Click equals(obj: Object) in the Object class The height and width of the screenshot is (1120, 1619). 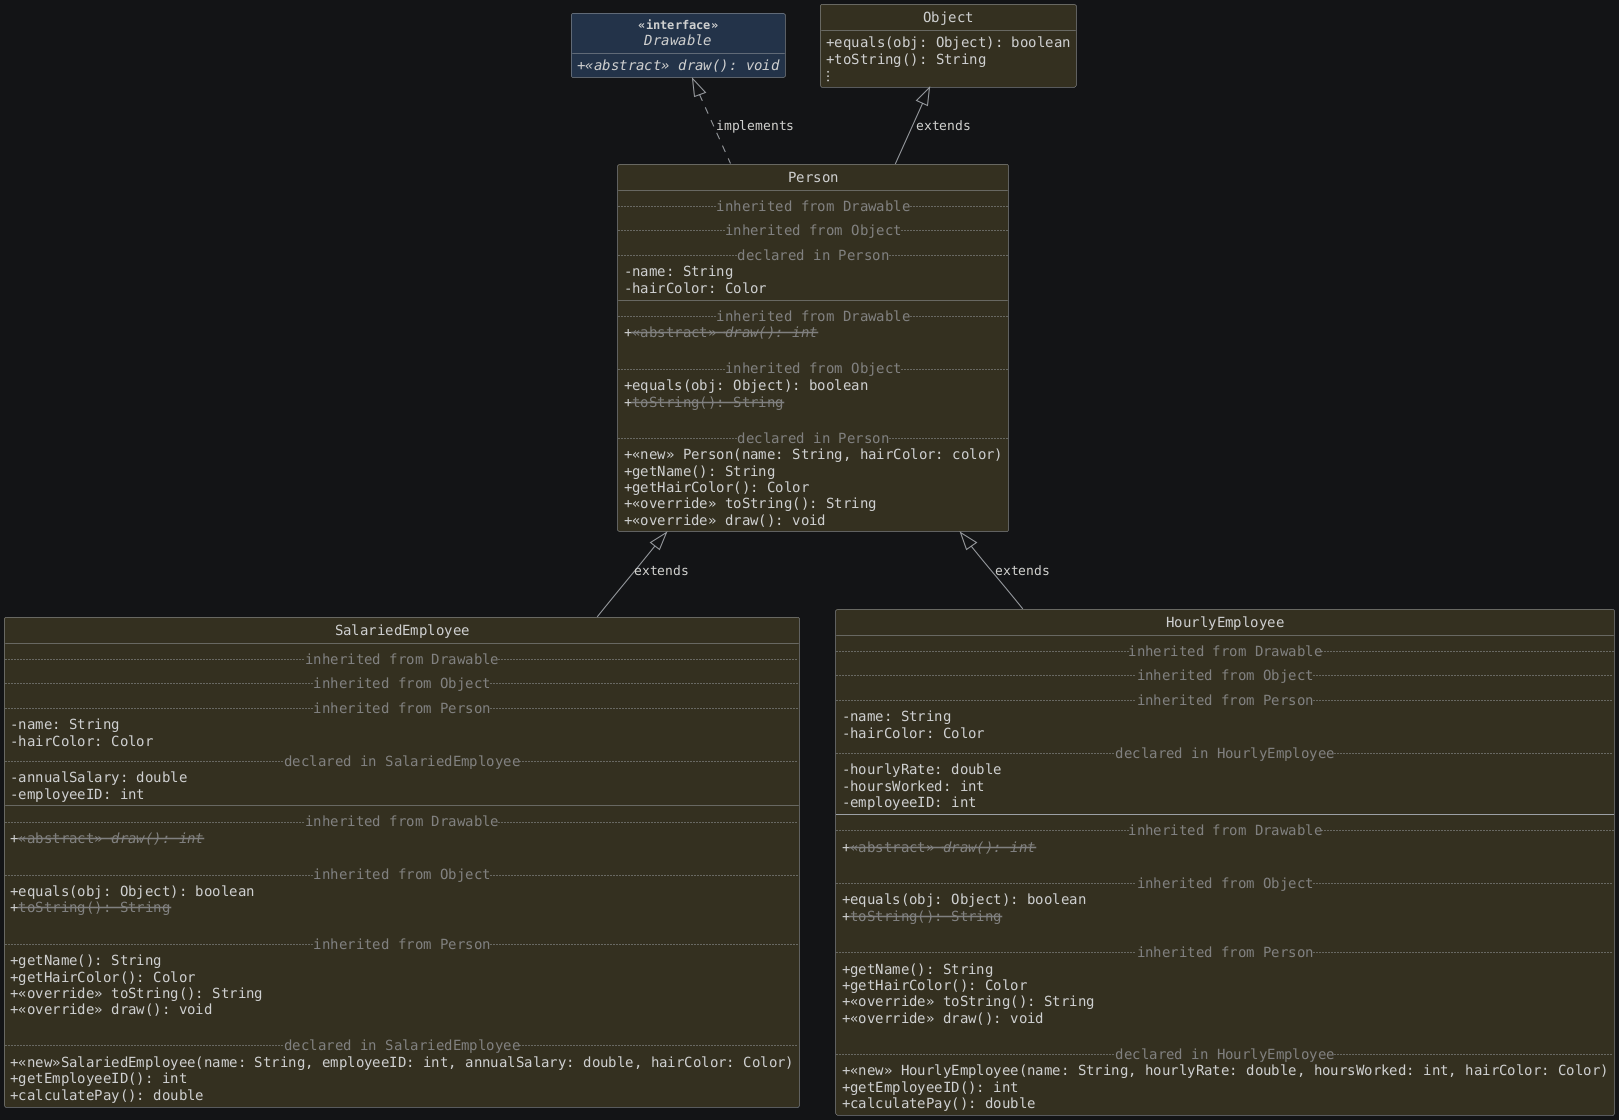click(948, 43)
